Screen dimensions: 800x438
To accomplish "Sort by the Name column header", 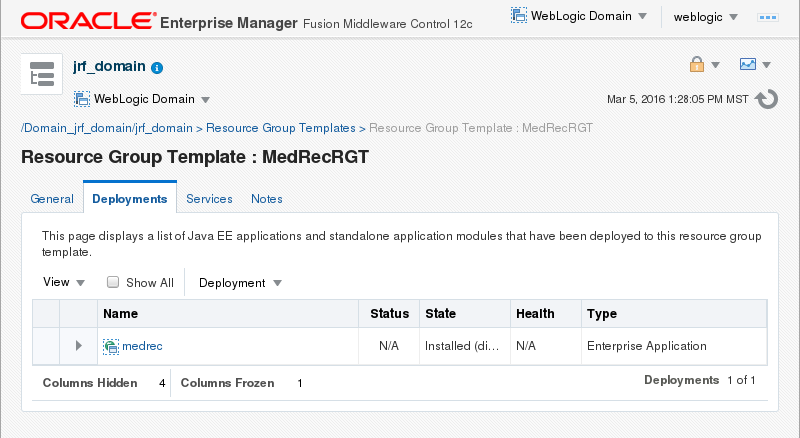I will click(120, 314).
